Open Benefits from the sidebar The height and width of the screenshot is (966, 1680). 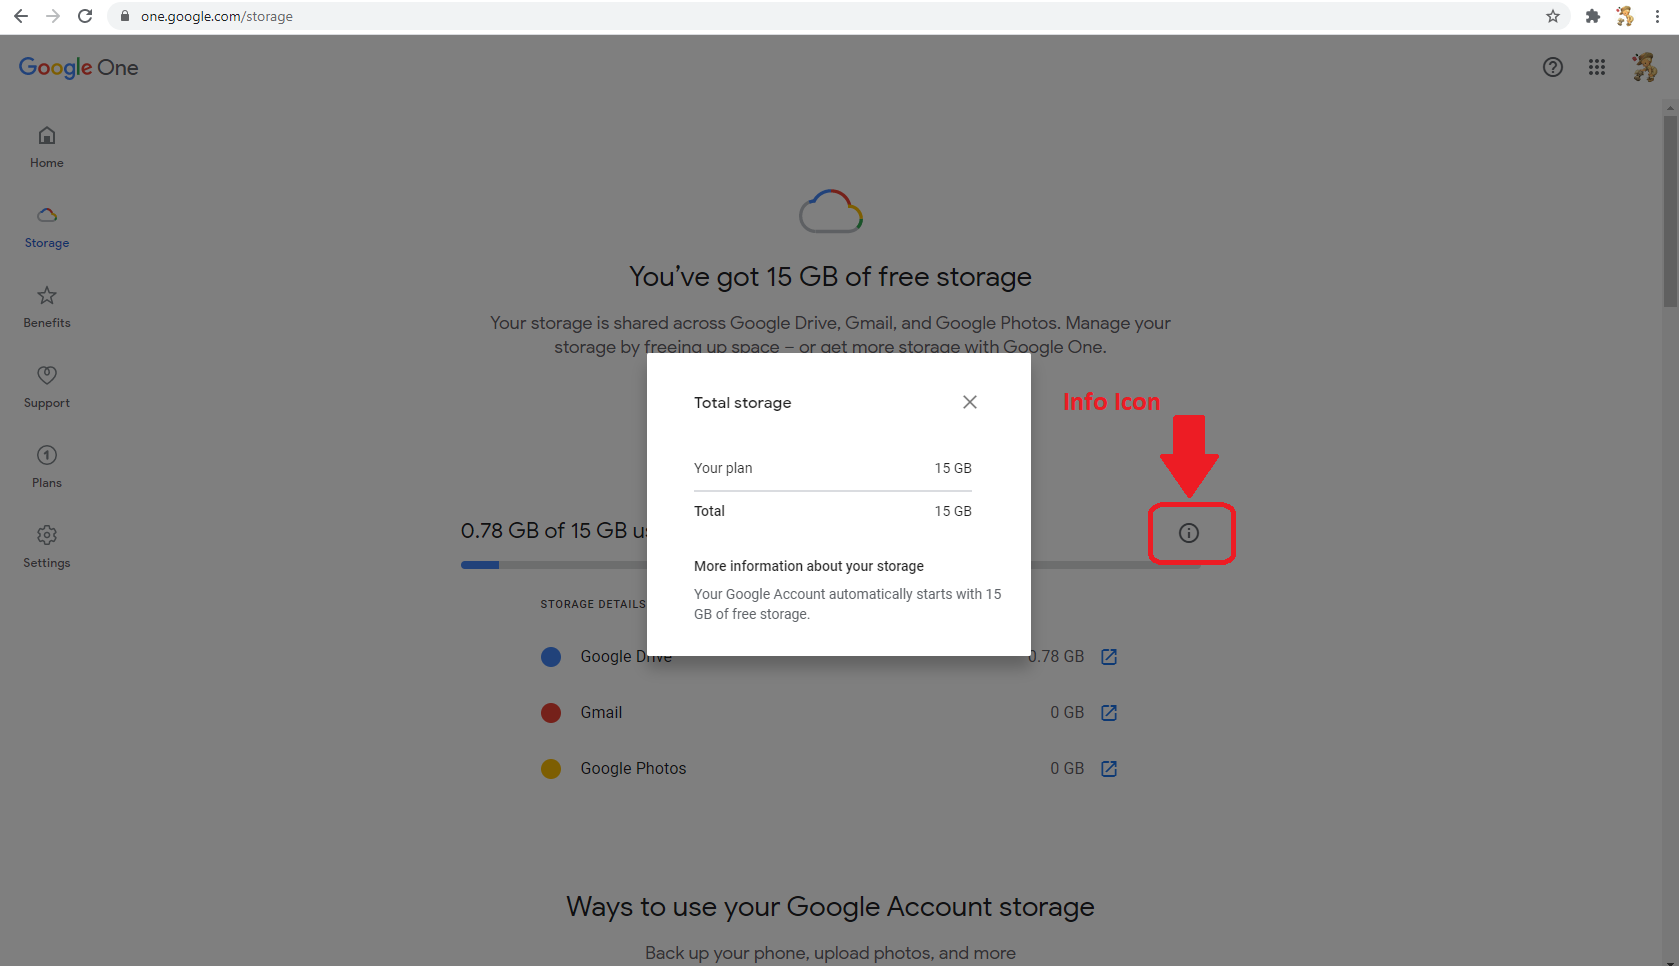click(47, 307)
